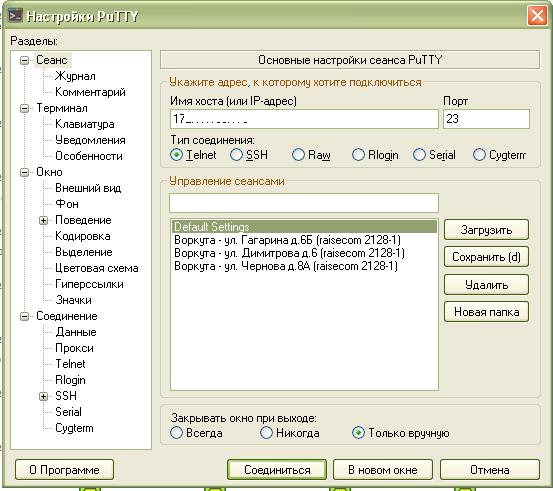553x491 pixels.
Task: Open the Telnet category in the tree
Action: coord(70,364)
